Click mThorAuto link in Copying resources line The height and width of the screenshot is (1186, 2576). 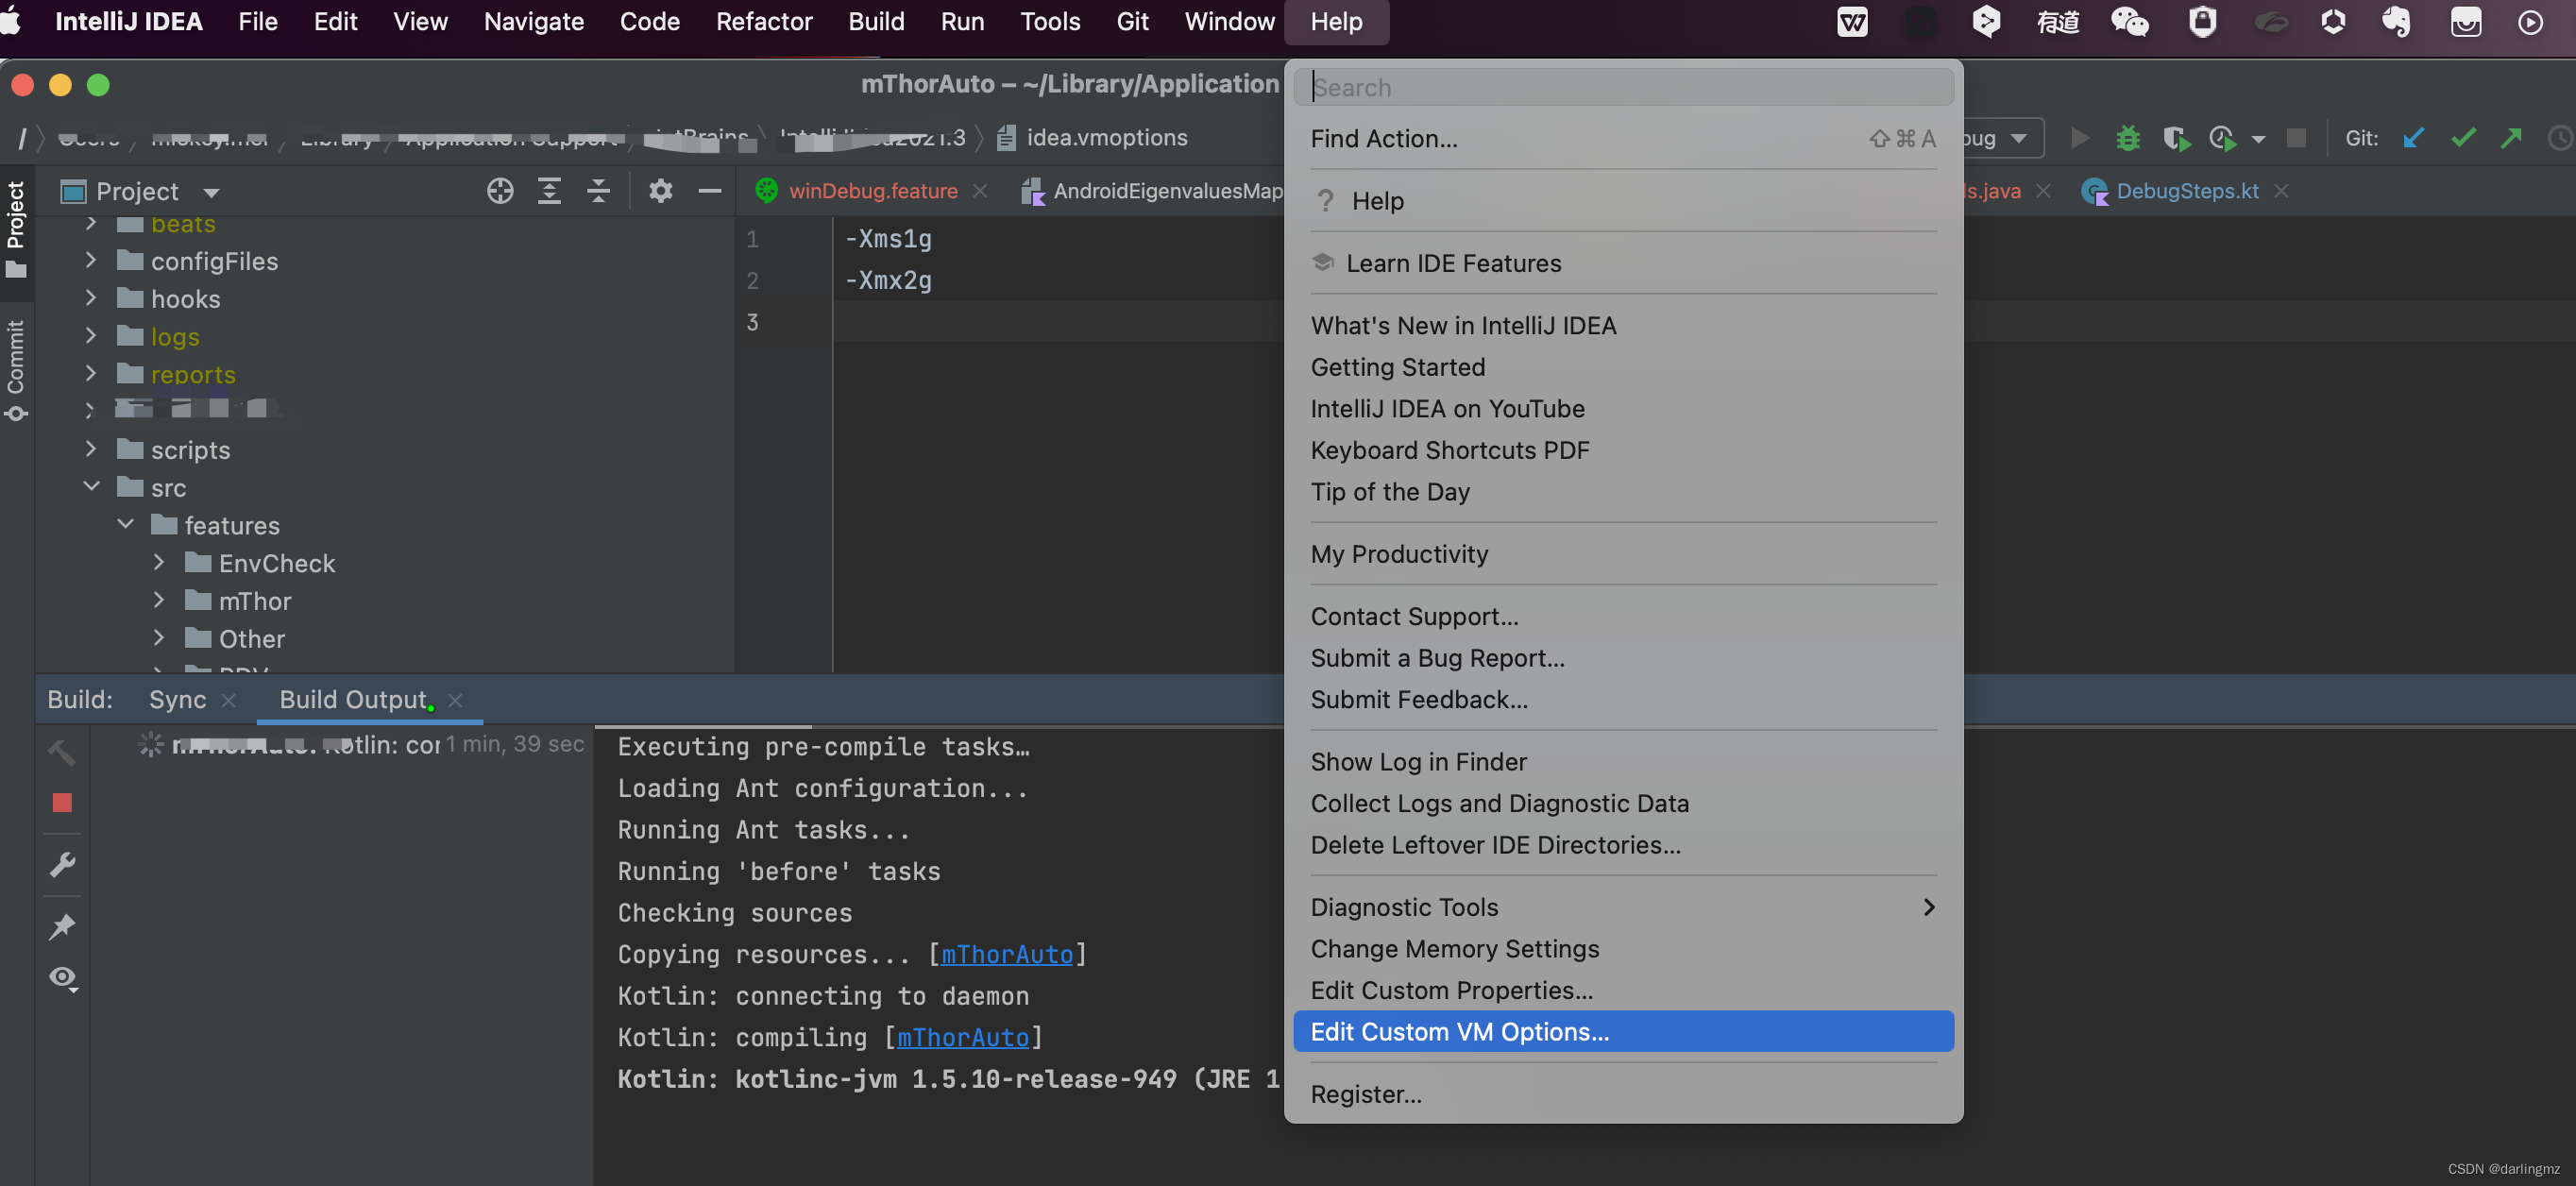click(x=1006, y=954)
